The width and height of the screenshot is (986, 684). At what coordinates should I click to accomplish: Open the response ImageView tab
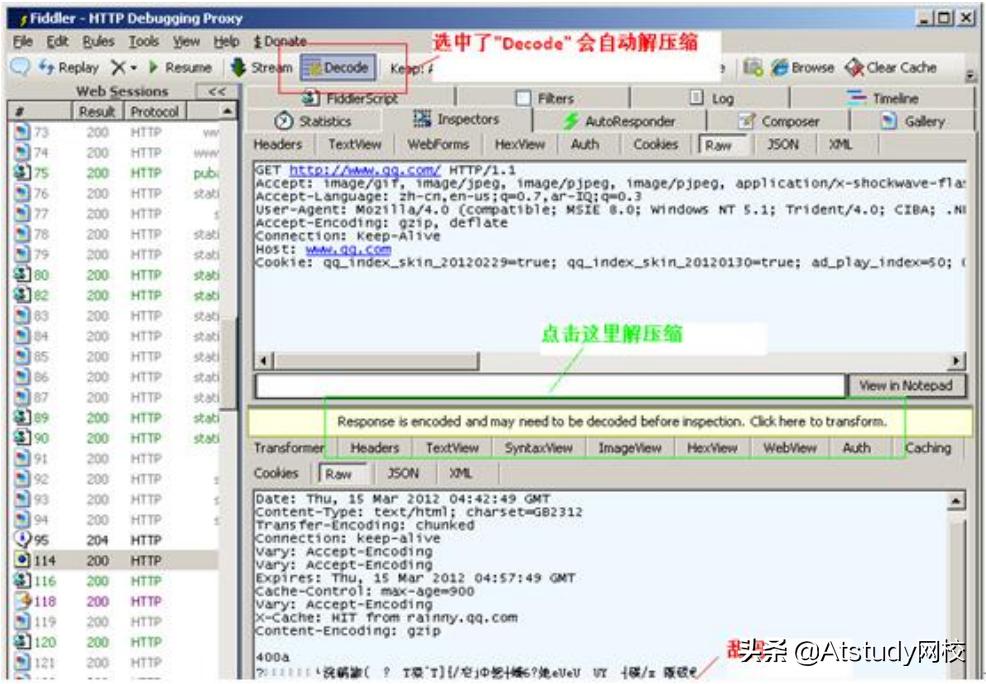point(629,448)
